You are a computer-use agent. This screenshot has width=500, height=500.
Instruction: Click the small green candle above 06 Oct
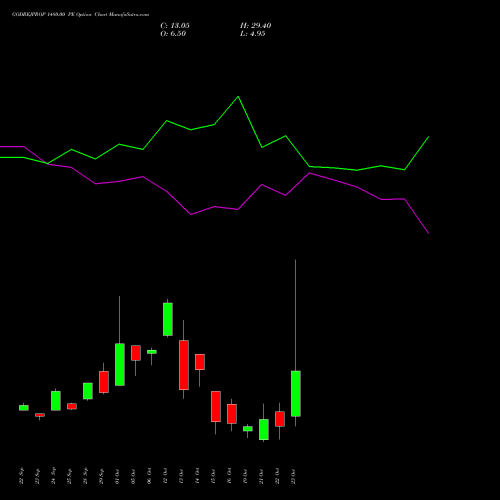152,352
